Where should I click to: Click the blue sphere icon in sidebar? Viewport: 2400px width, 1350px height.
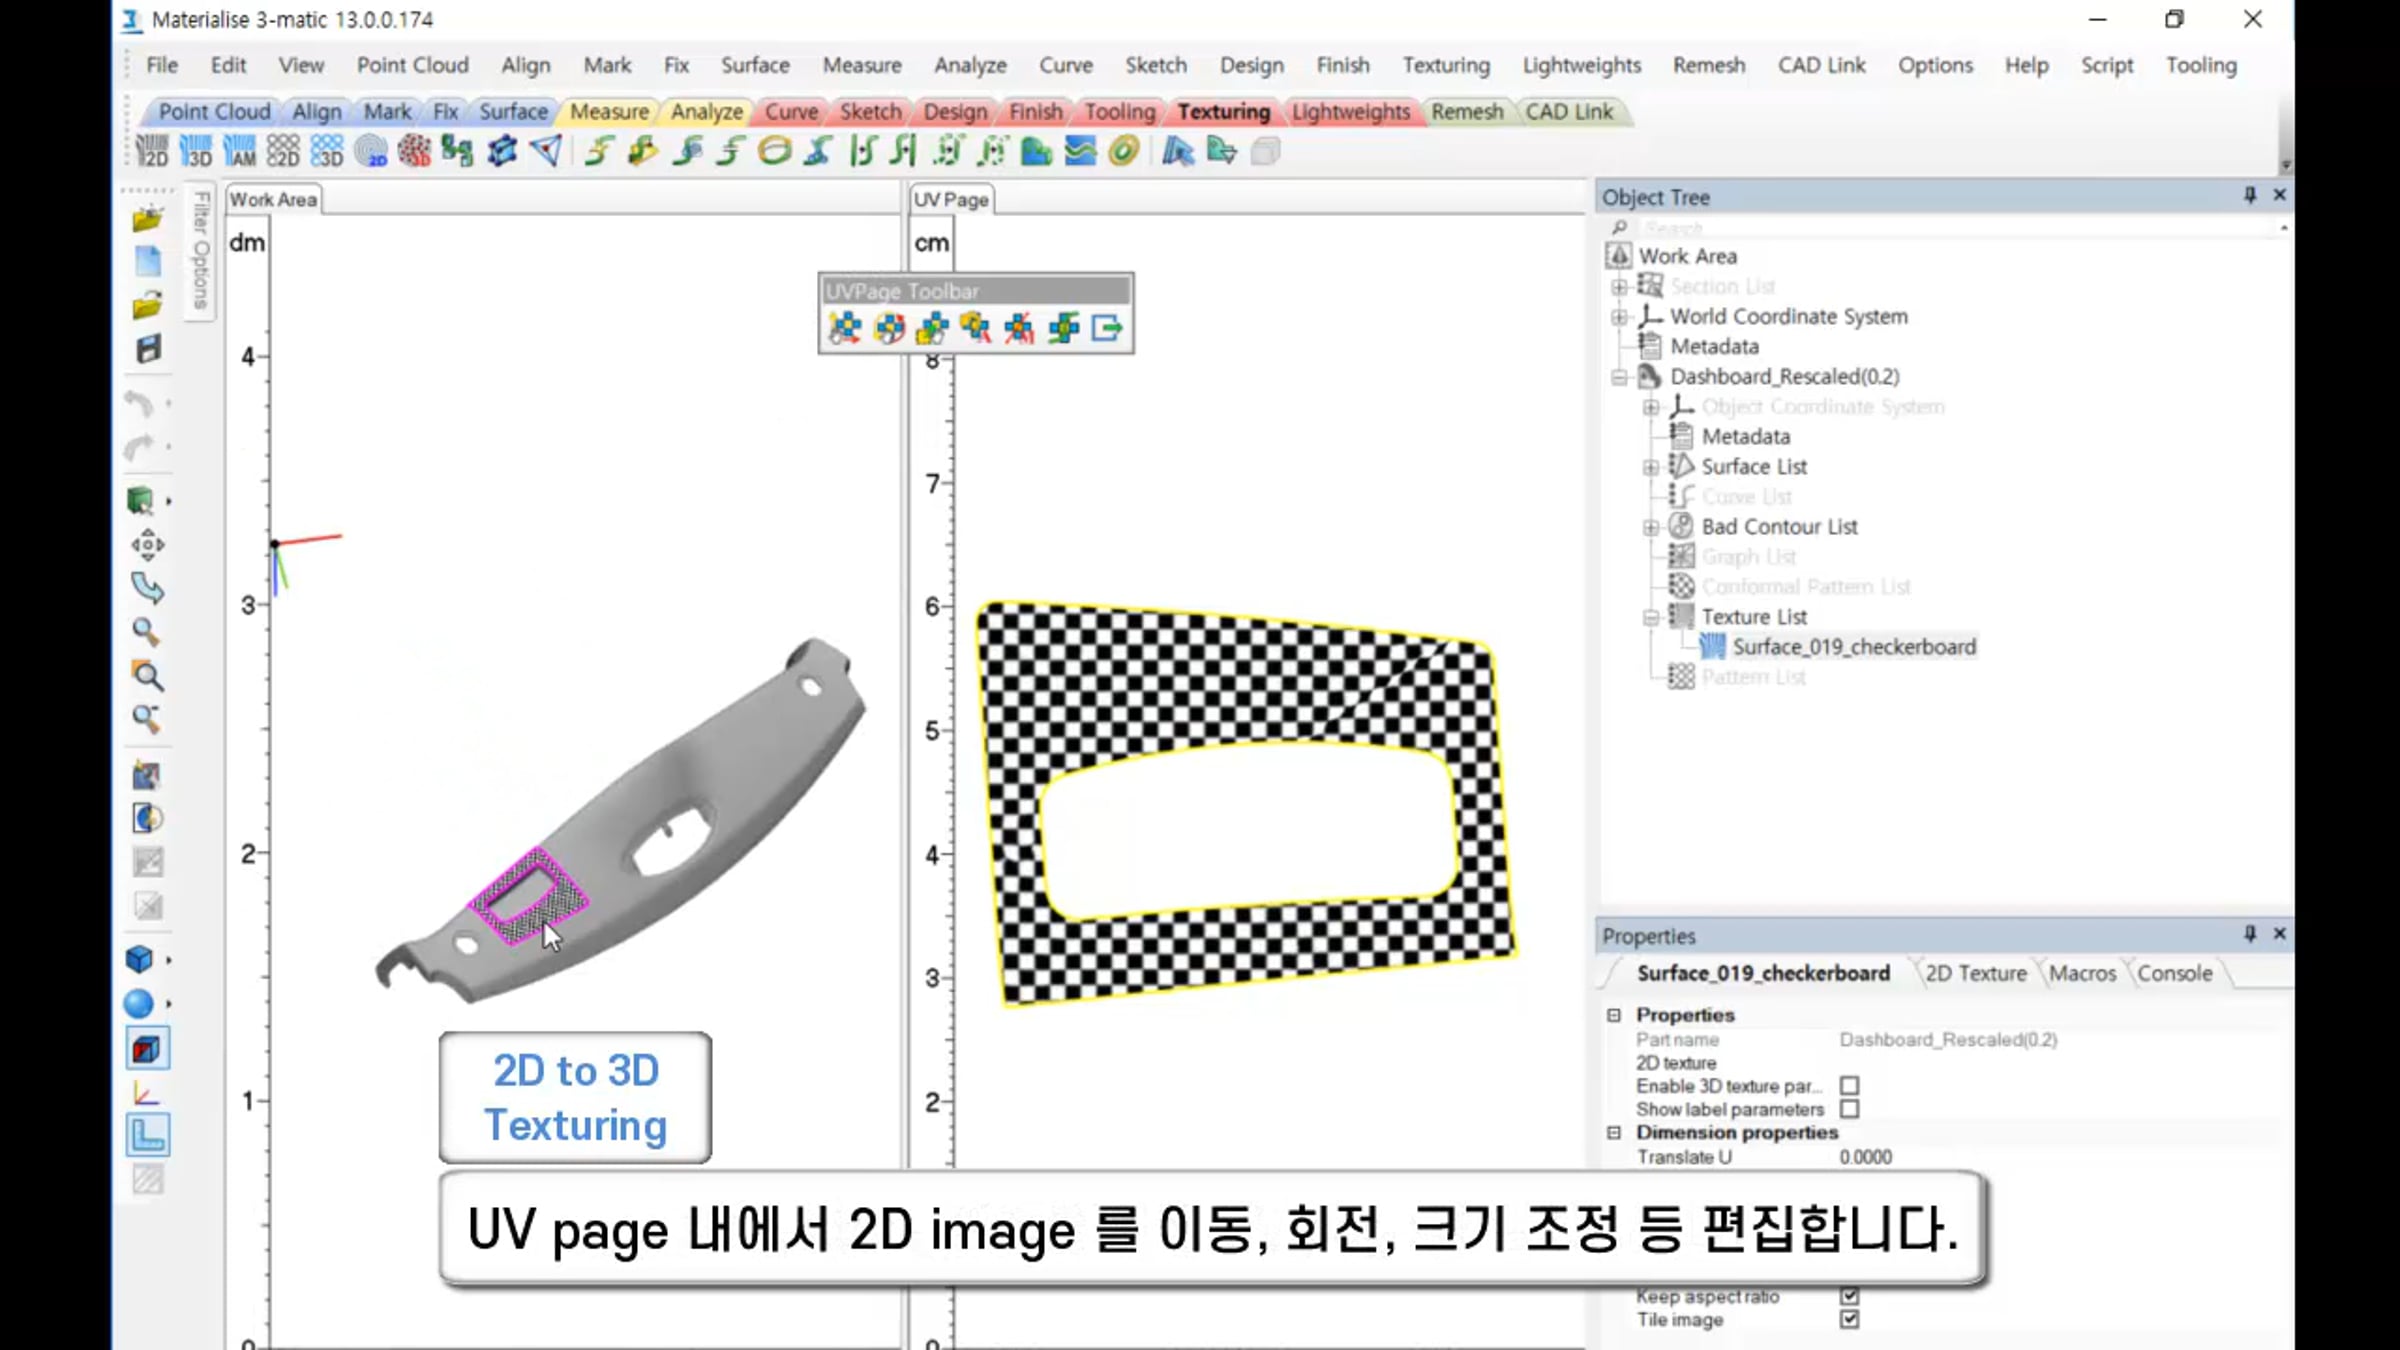pyautogui.click(x=140, y=1003)
